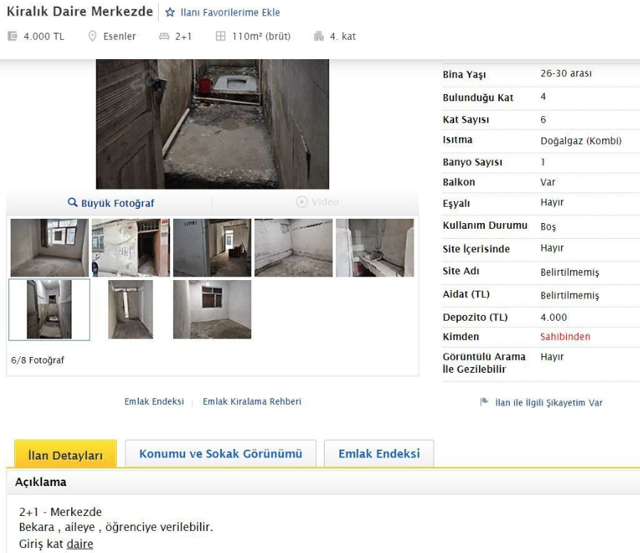
Task: Follow the Emlak Kiralama Rehberi link
Action: (x=252, y=401)
